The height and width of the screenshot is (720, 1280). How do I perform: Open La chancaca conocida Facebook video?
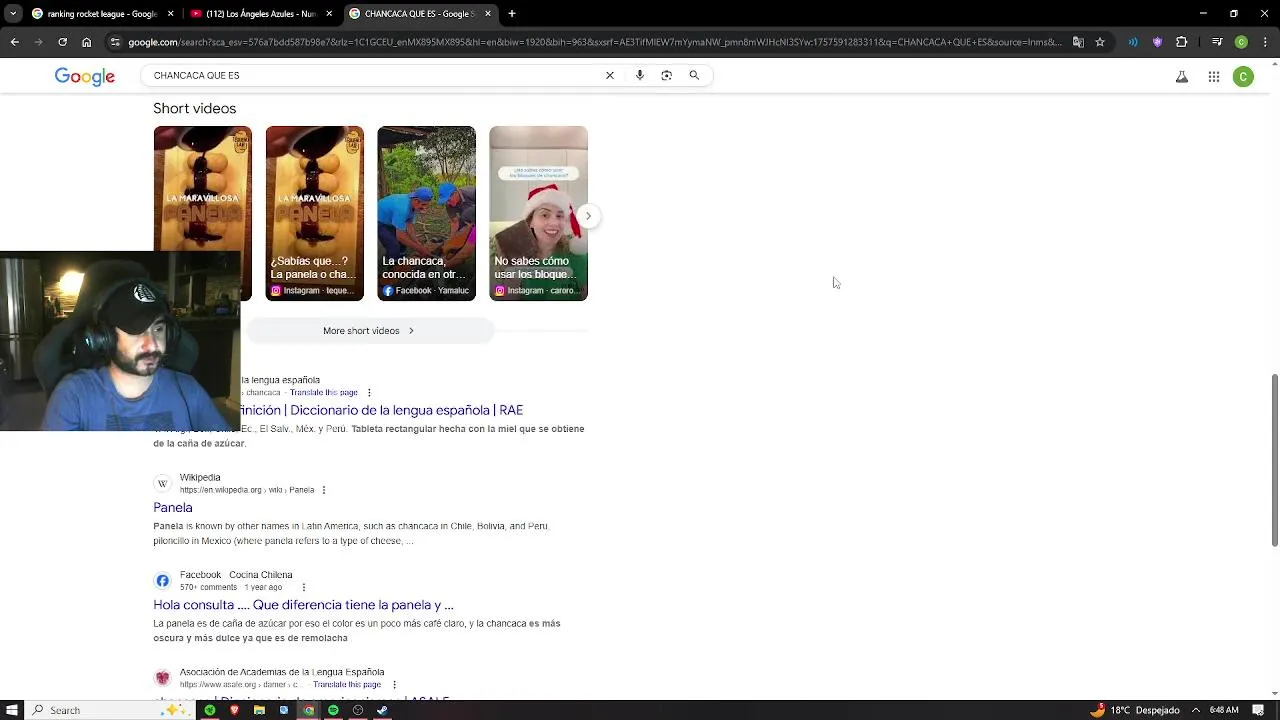pyautogui.click(x=427, y=213)
